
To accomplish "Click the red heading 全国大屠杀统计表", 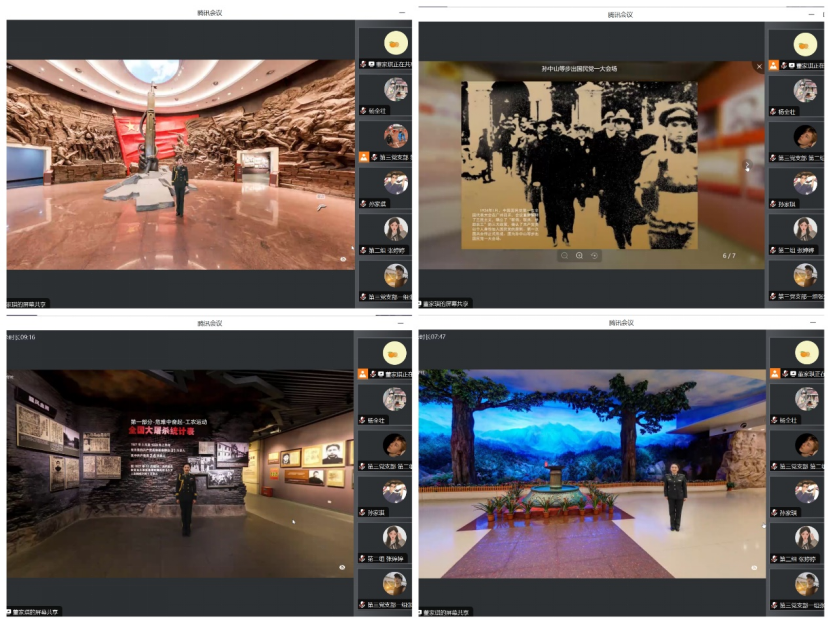I will pos(161,431).
